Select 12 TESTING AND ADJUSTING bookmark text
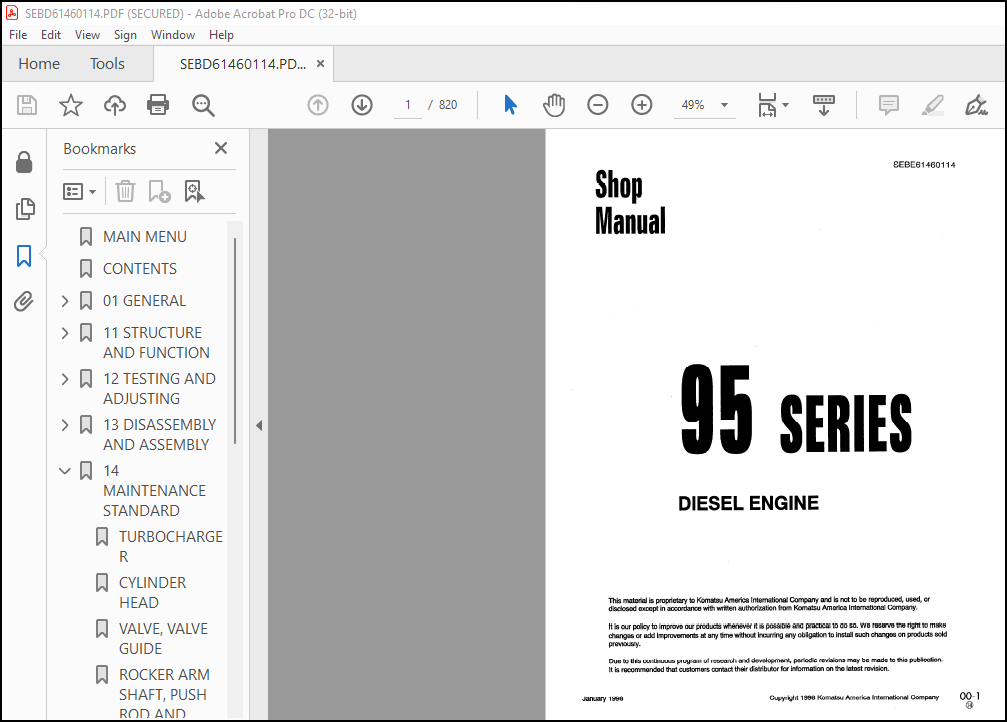1007x722 pixels. point(159,389)
